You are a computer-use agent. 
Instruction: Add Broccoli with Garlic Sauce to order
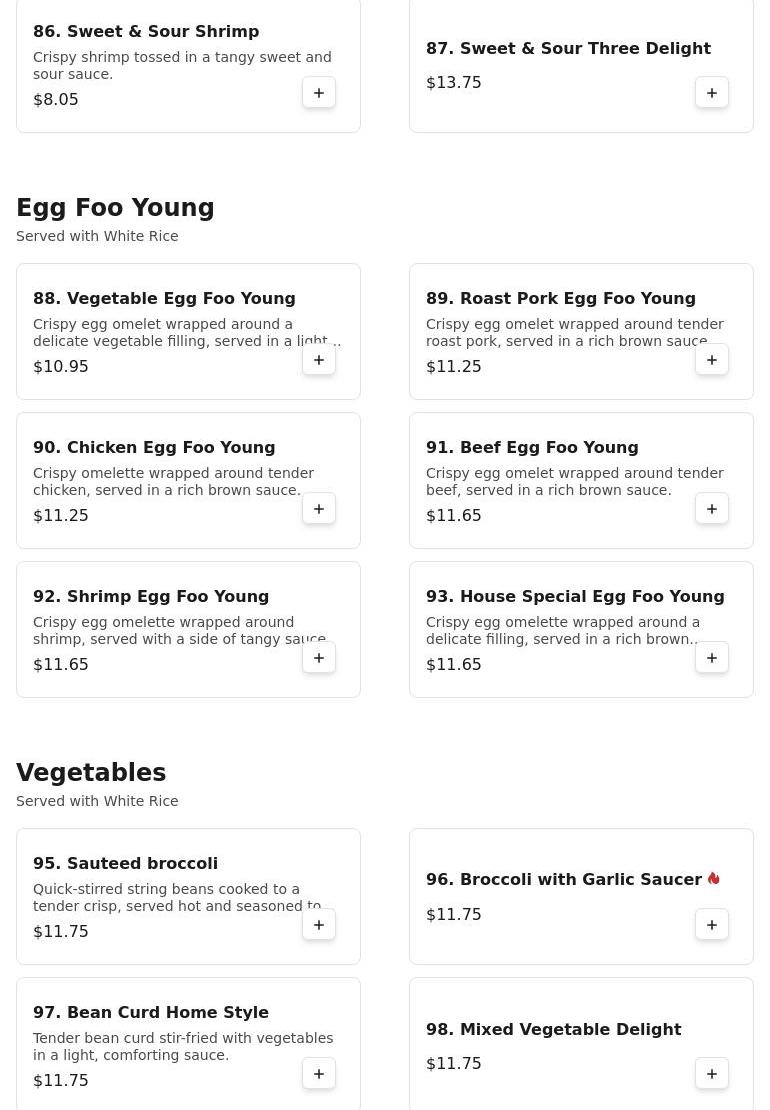[712, 925]
